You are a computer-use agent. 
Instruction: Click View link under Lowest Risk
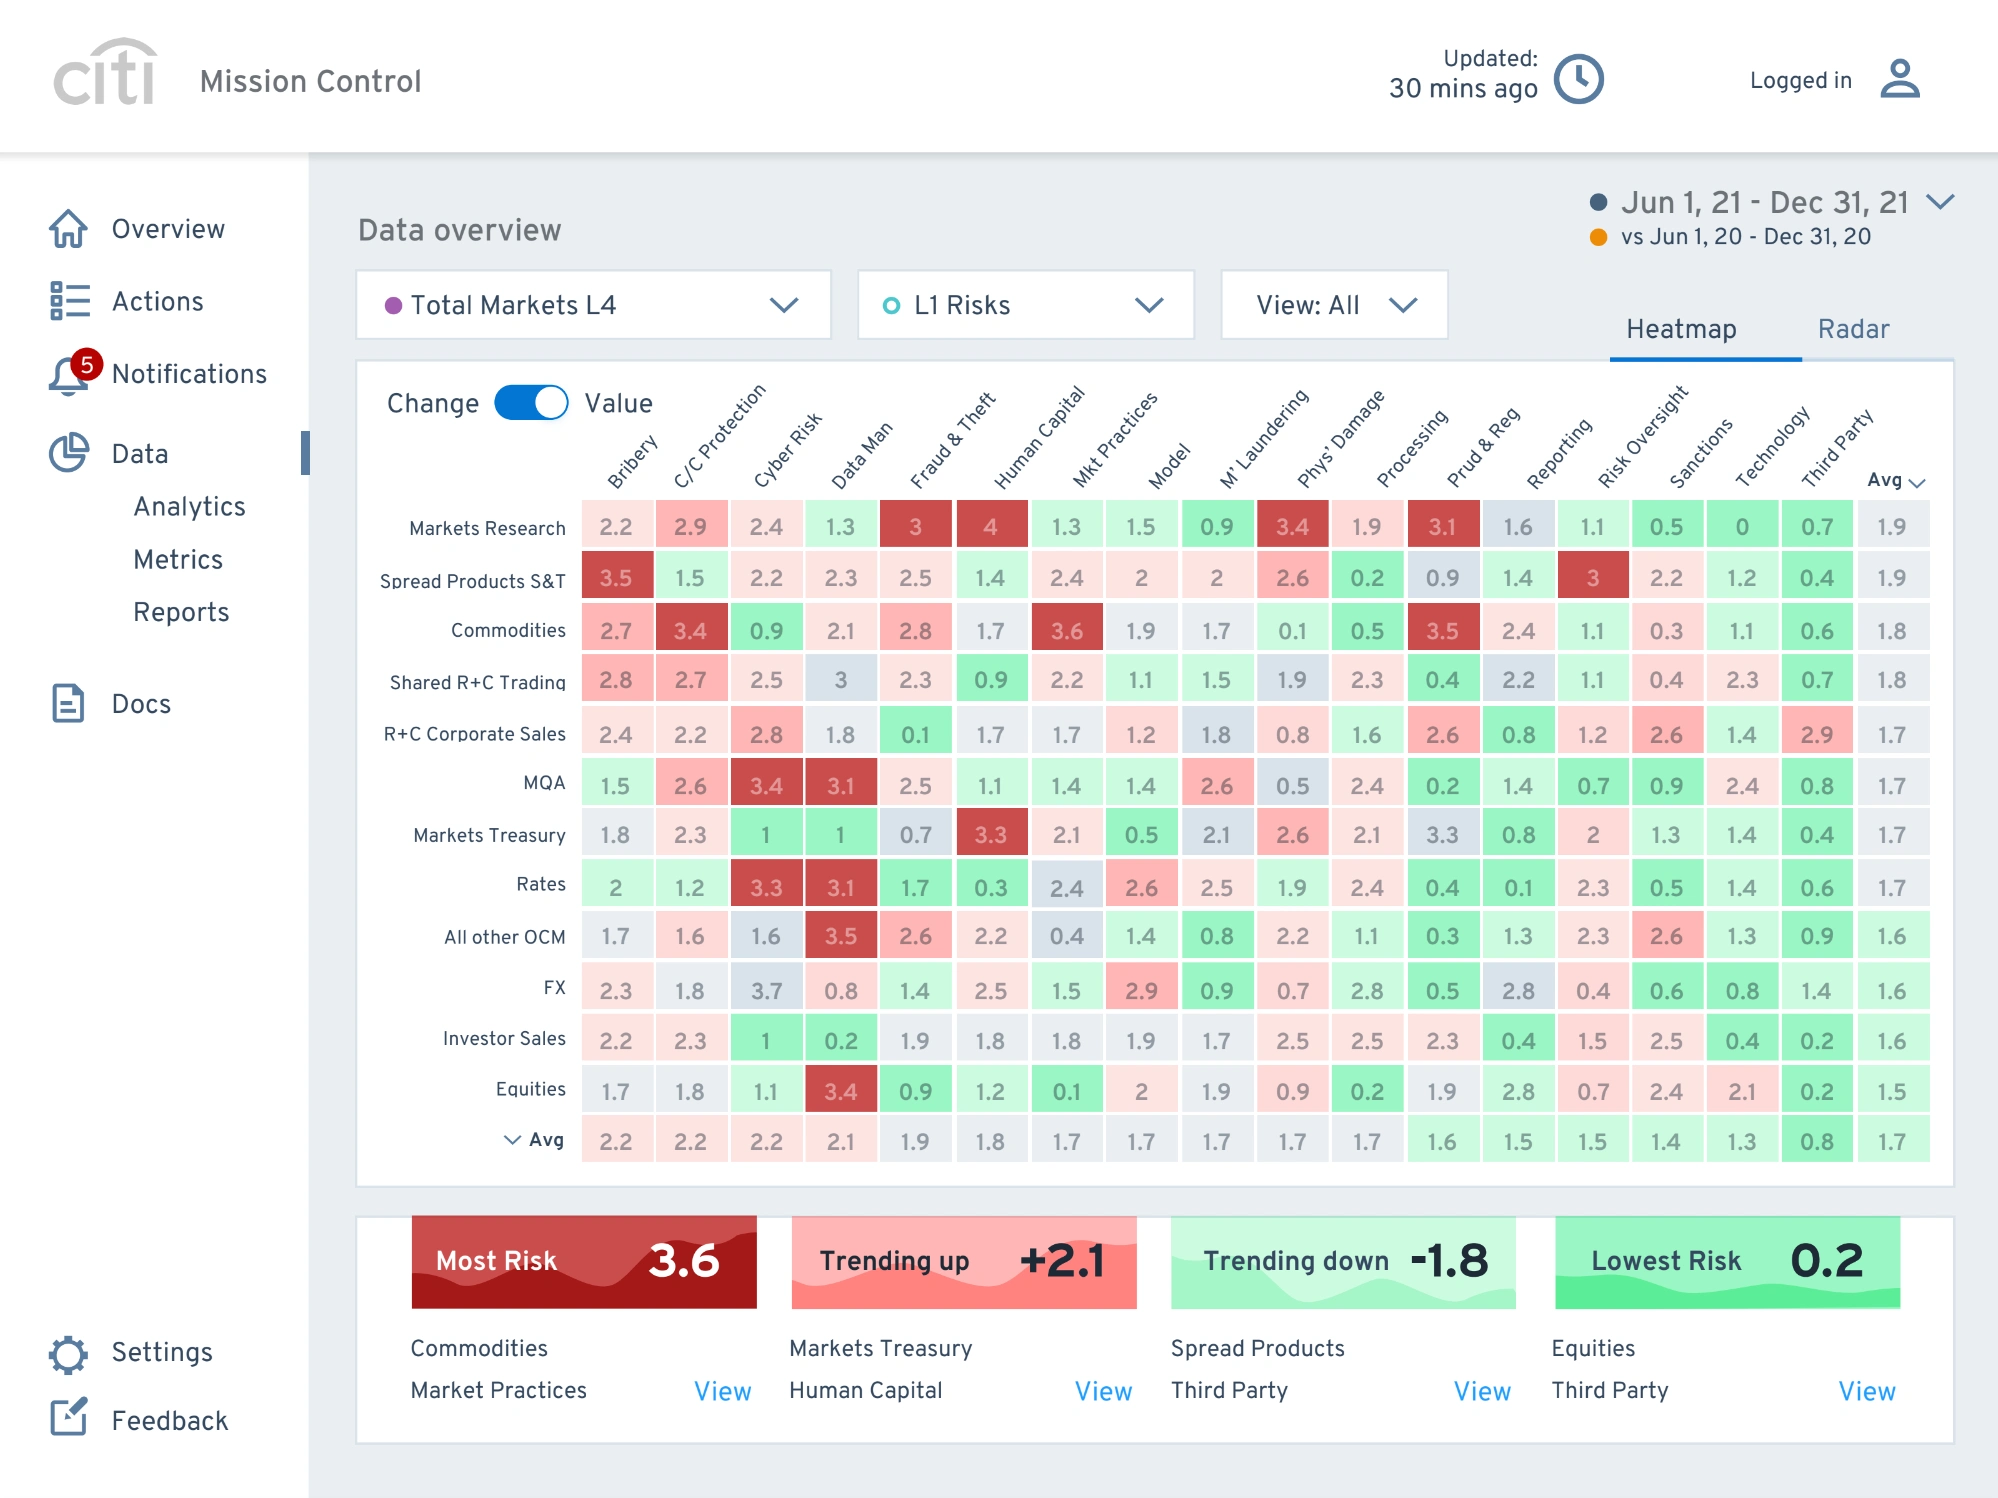[1866, 1391]
